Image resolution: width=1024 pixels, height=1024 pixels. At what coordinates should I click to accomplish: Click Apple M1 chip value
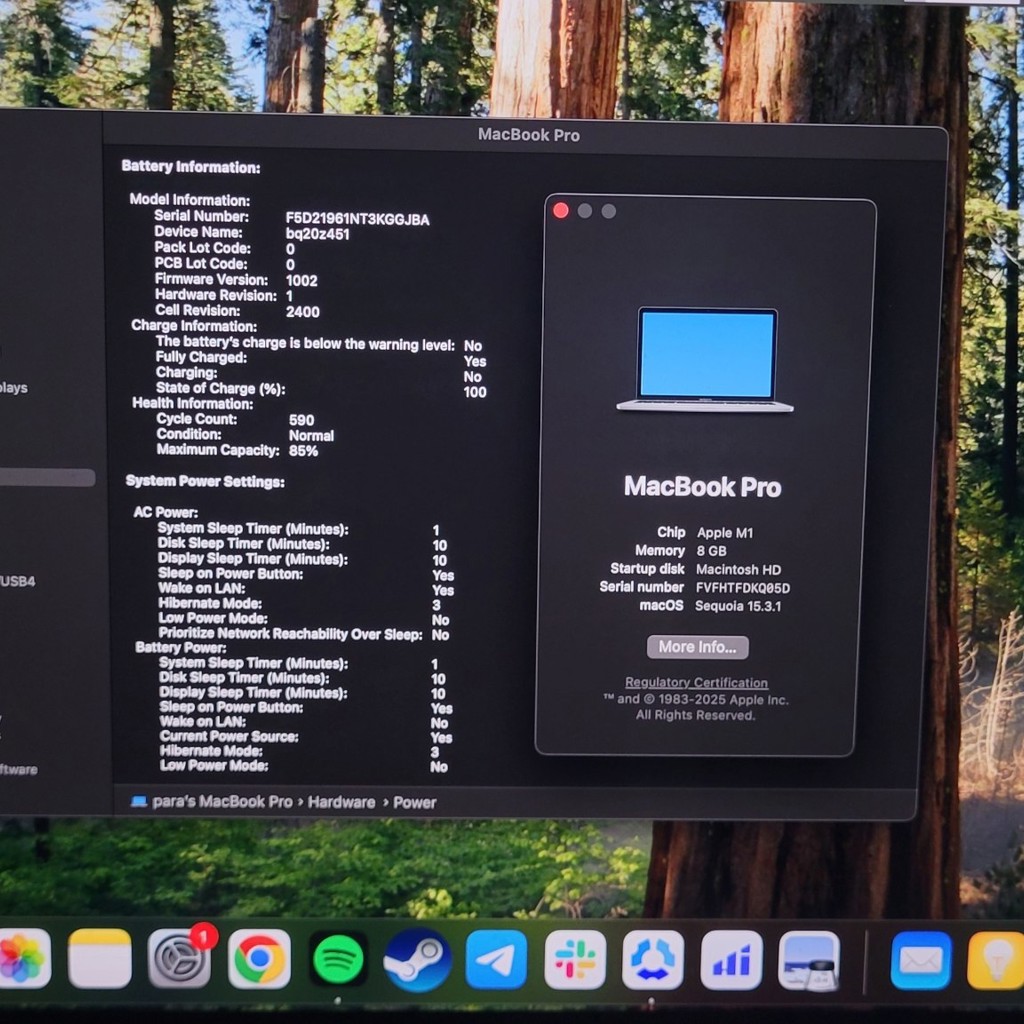click(x=725, y=533)
